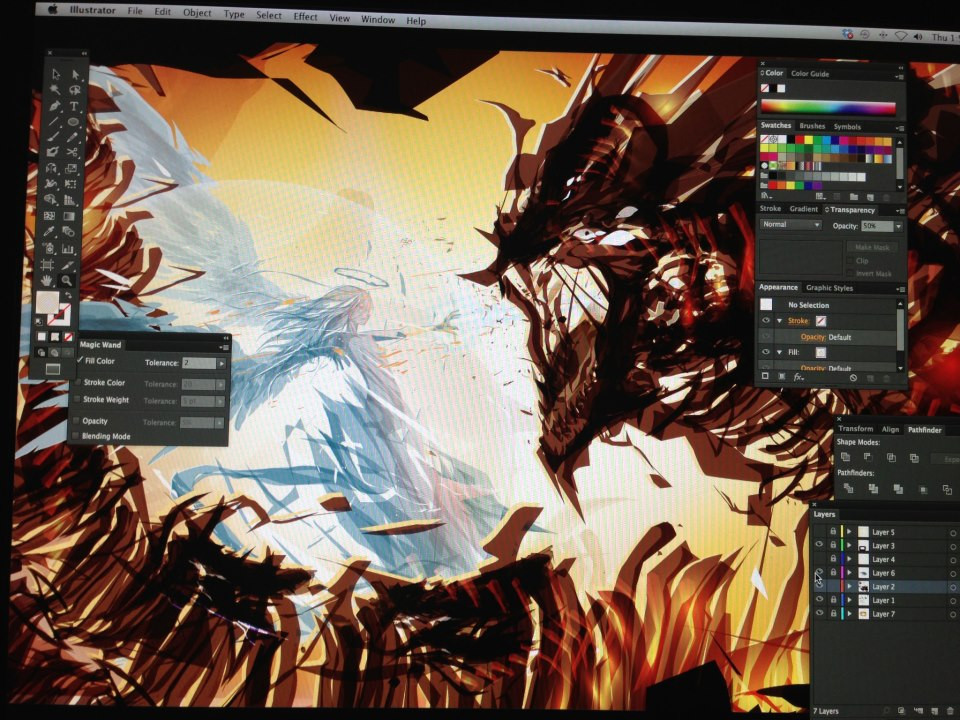The height and width of the screenshot is (720, 960).
Task: Select the Eyedropper tool
Action: pos(50,231)
